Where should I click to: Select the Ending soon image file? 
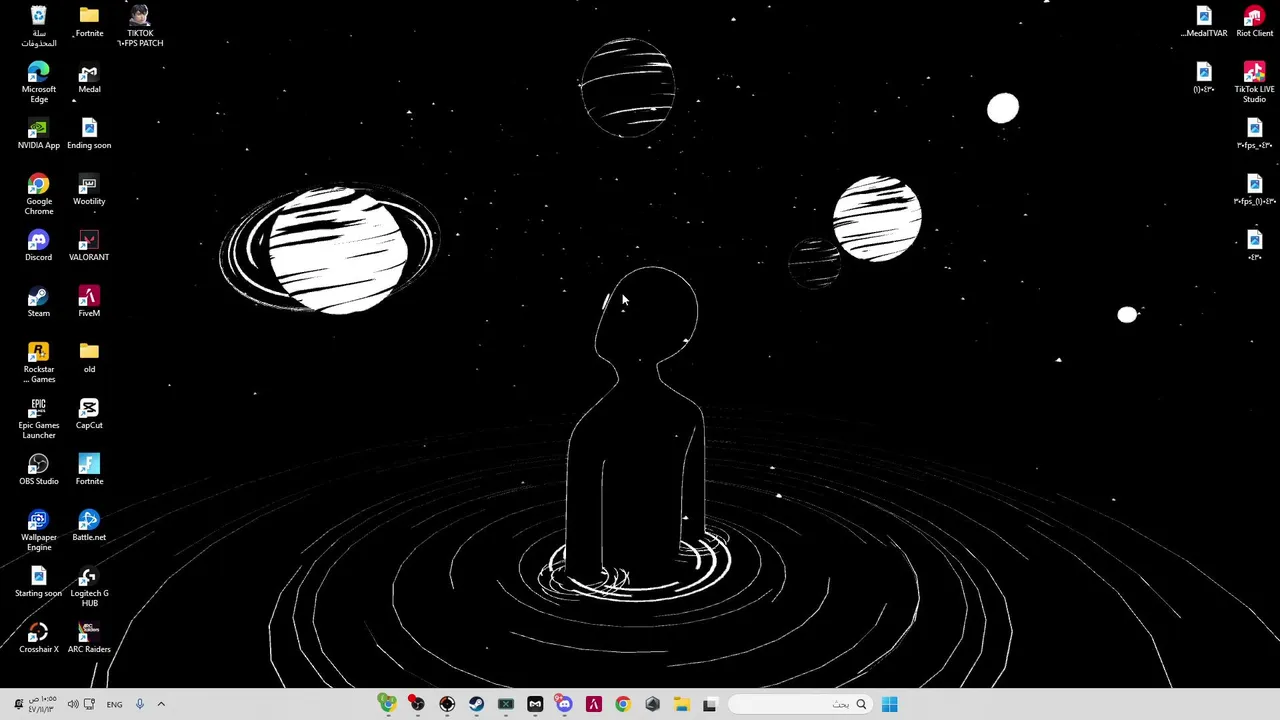click(89, 134)
